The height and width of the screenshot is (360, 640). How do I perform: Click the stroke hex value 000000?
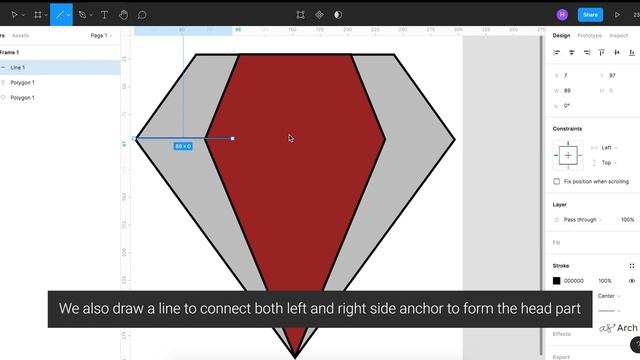coord(573,281)
